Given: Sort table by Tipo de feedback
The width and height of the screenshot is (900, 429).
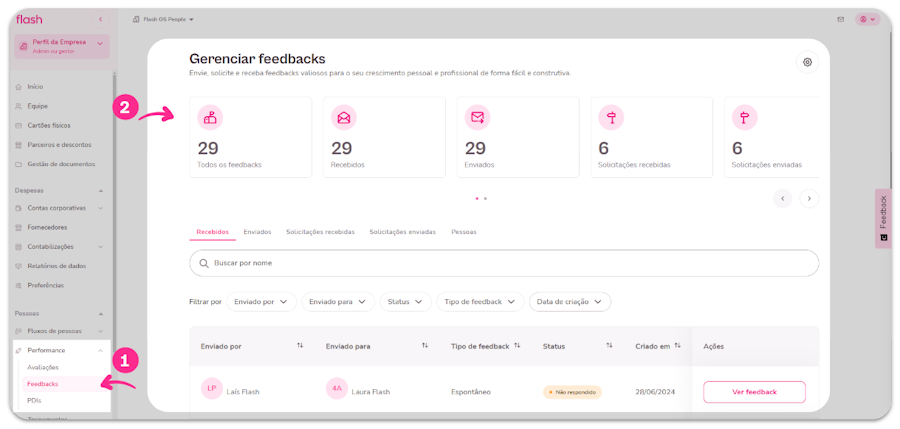Looking at the screenshot, I should tap(517, 346).
